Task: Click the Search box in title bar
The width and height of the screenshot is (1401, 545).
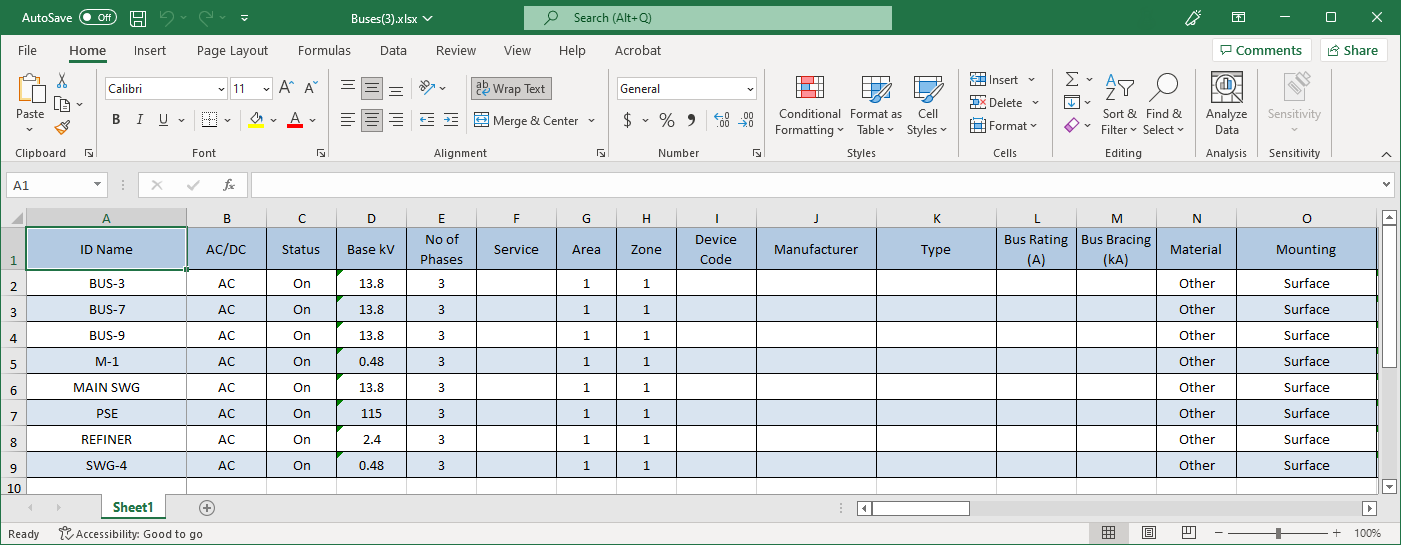Action: (707, 17)
